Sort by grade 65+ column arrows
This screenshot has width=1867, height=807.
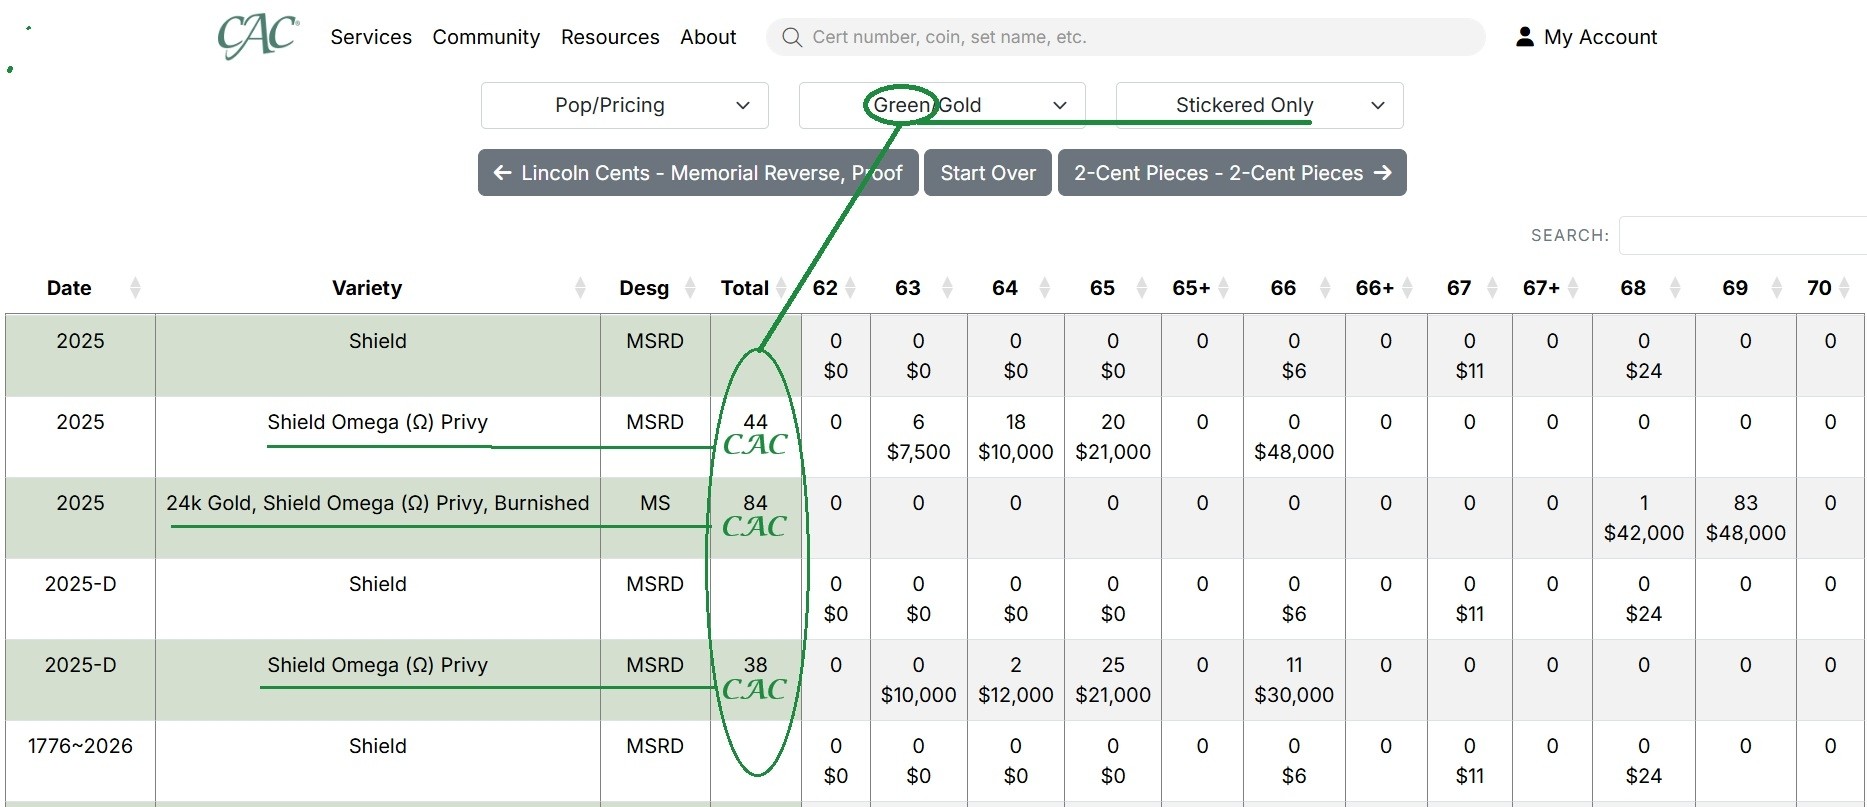pos(1223,288)
